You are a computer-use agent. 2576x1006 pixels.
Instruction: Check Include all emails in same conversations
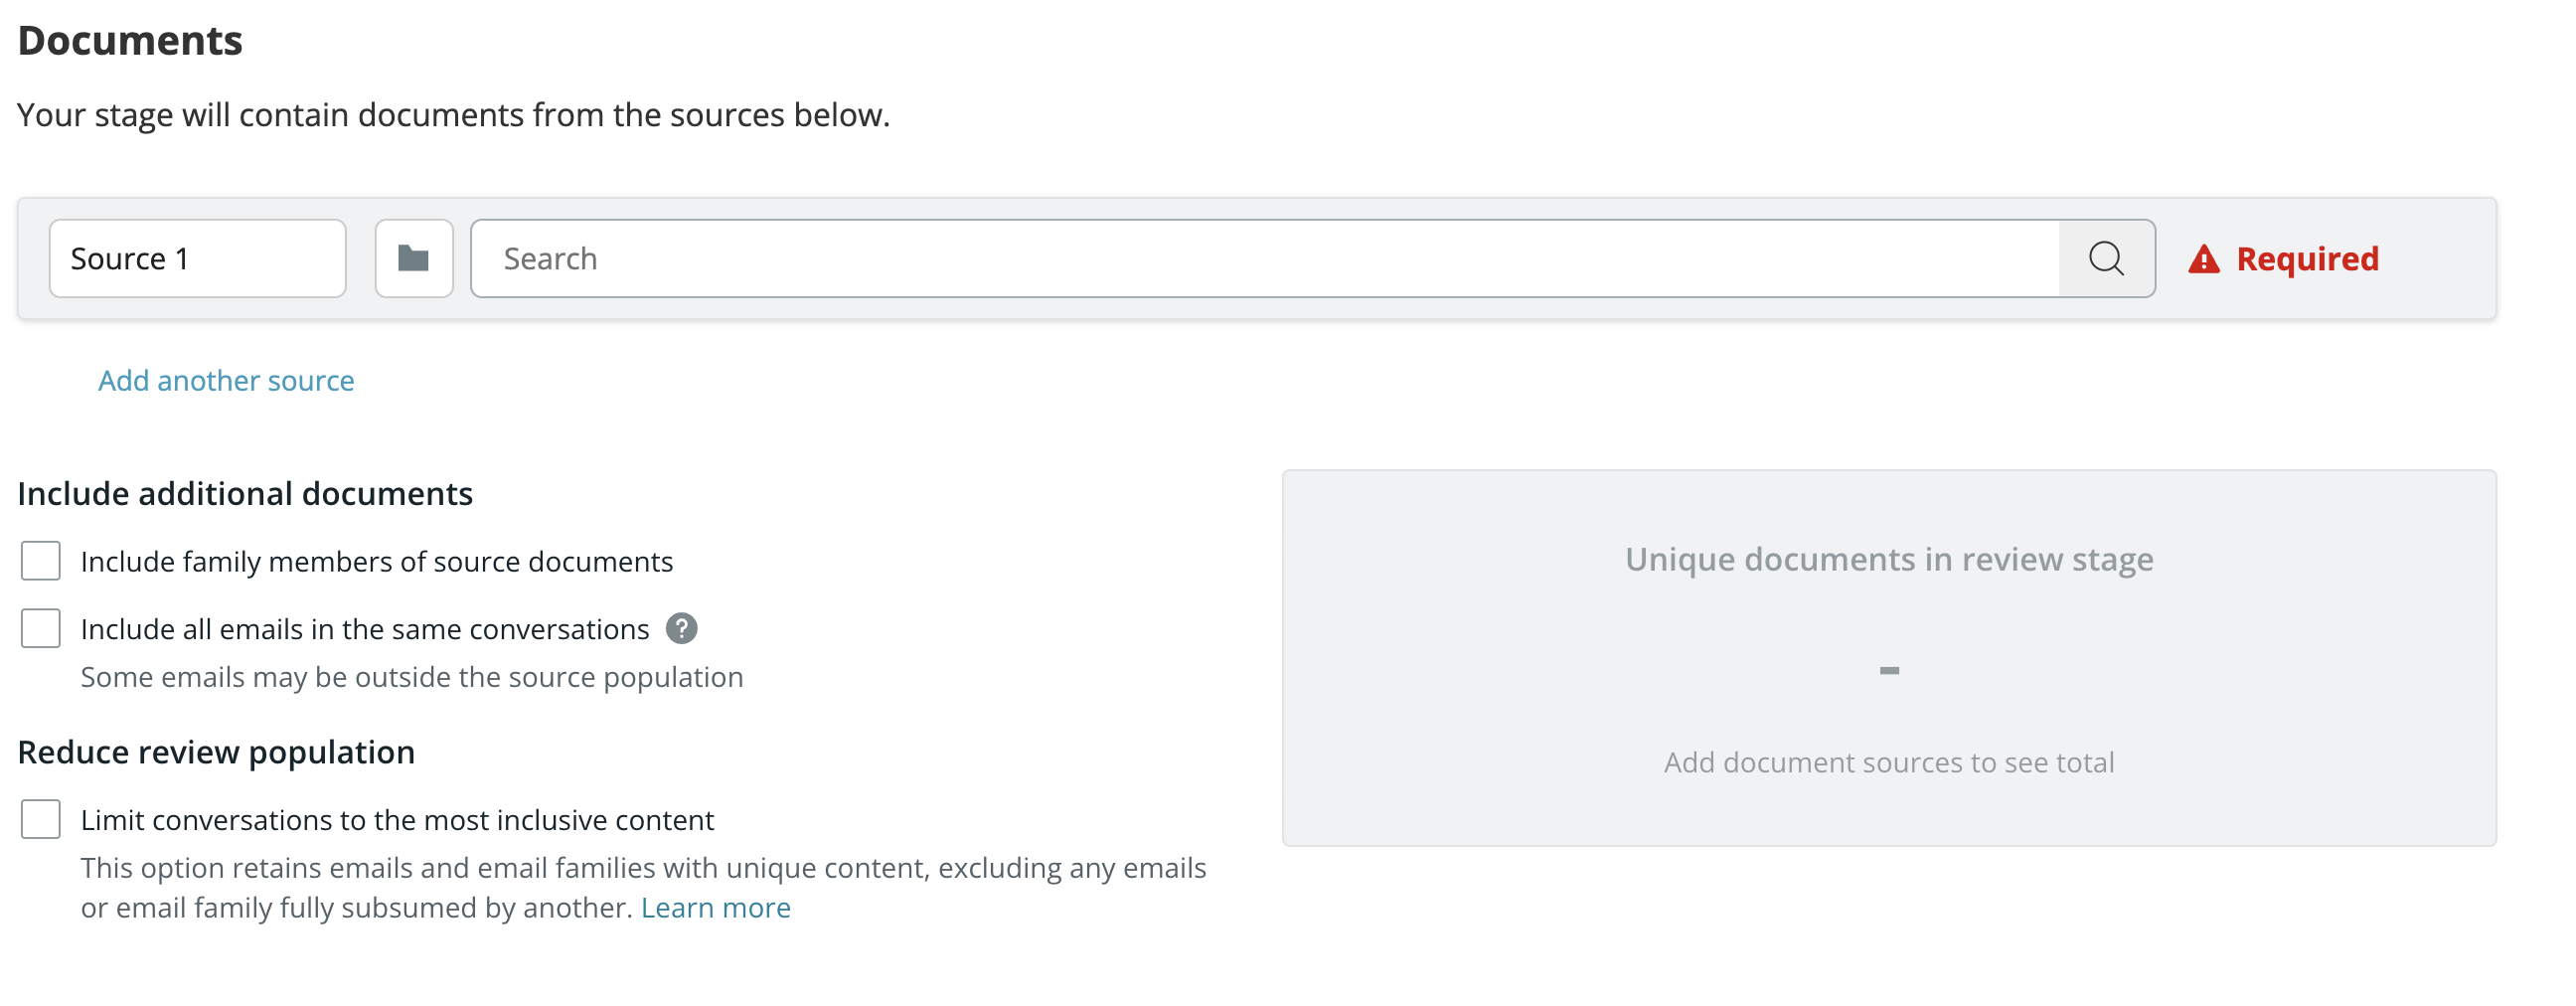(41, 629)
